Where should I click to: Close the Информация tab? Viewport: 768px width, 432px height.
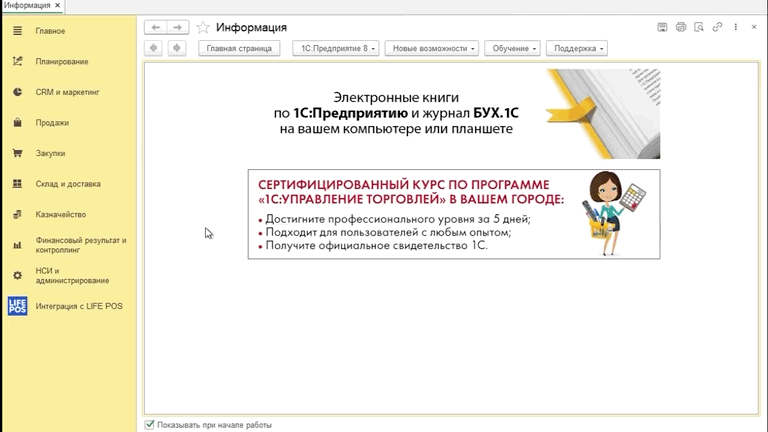(57, 5)
